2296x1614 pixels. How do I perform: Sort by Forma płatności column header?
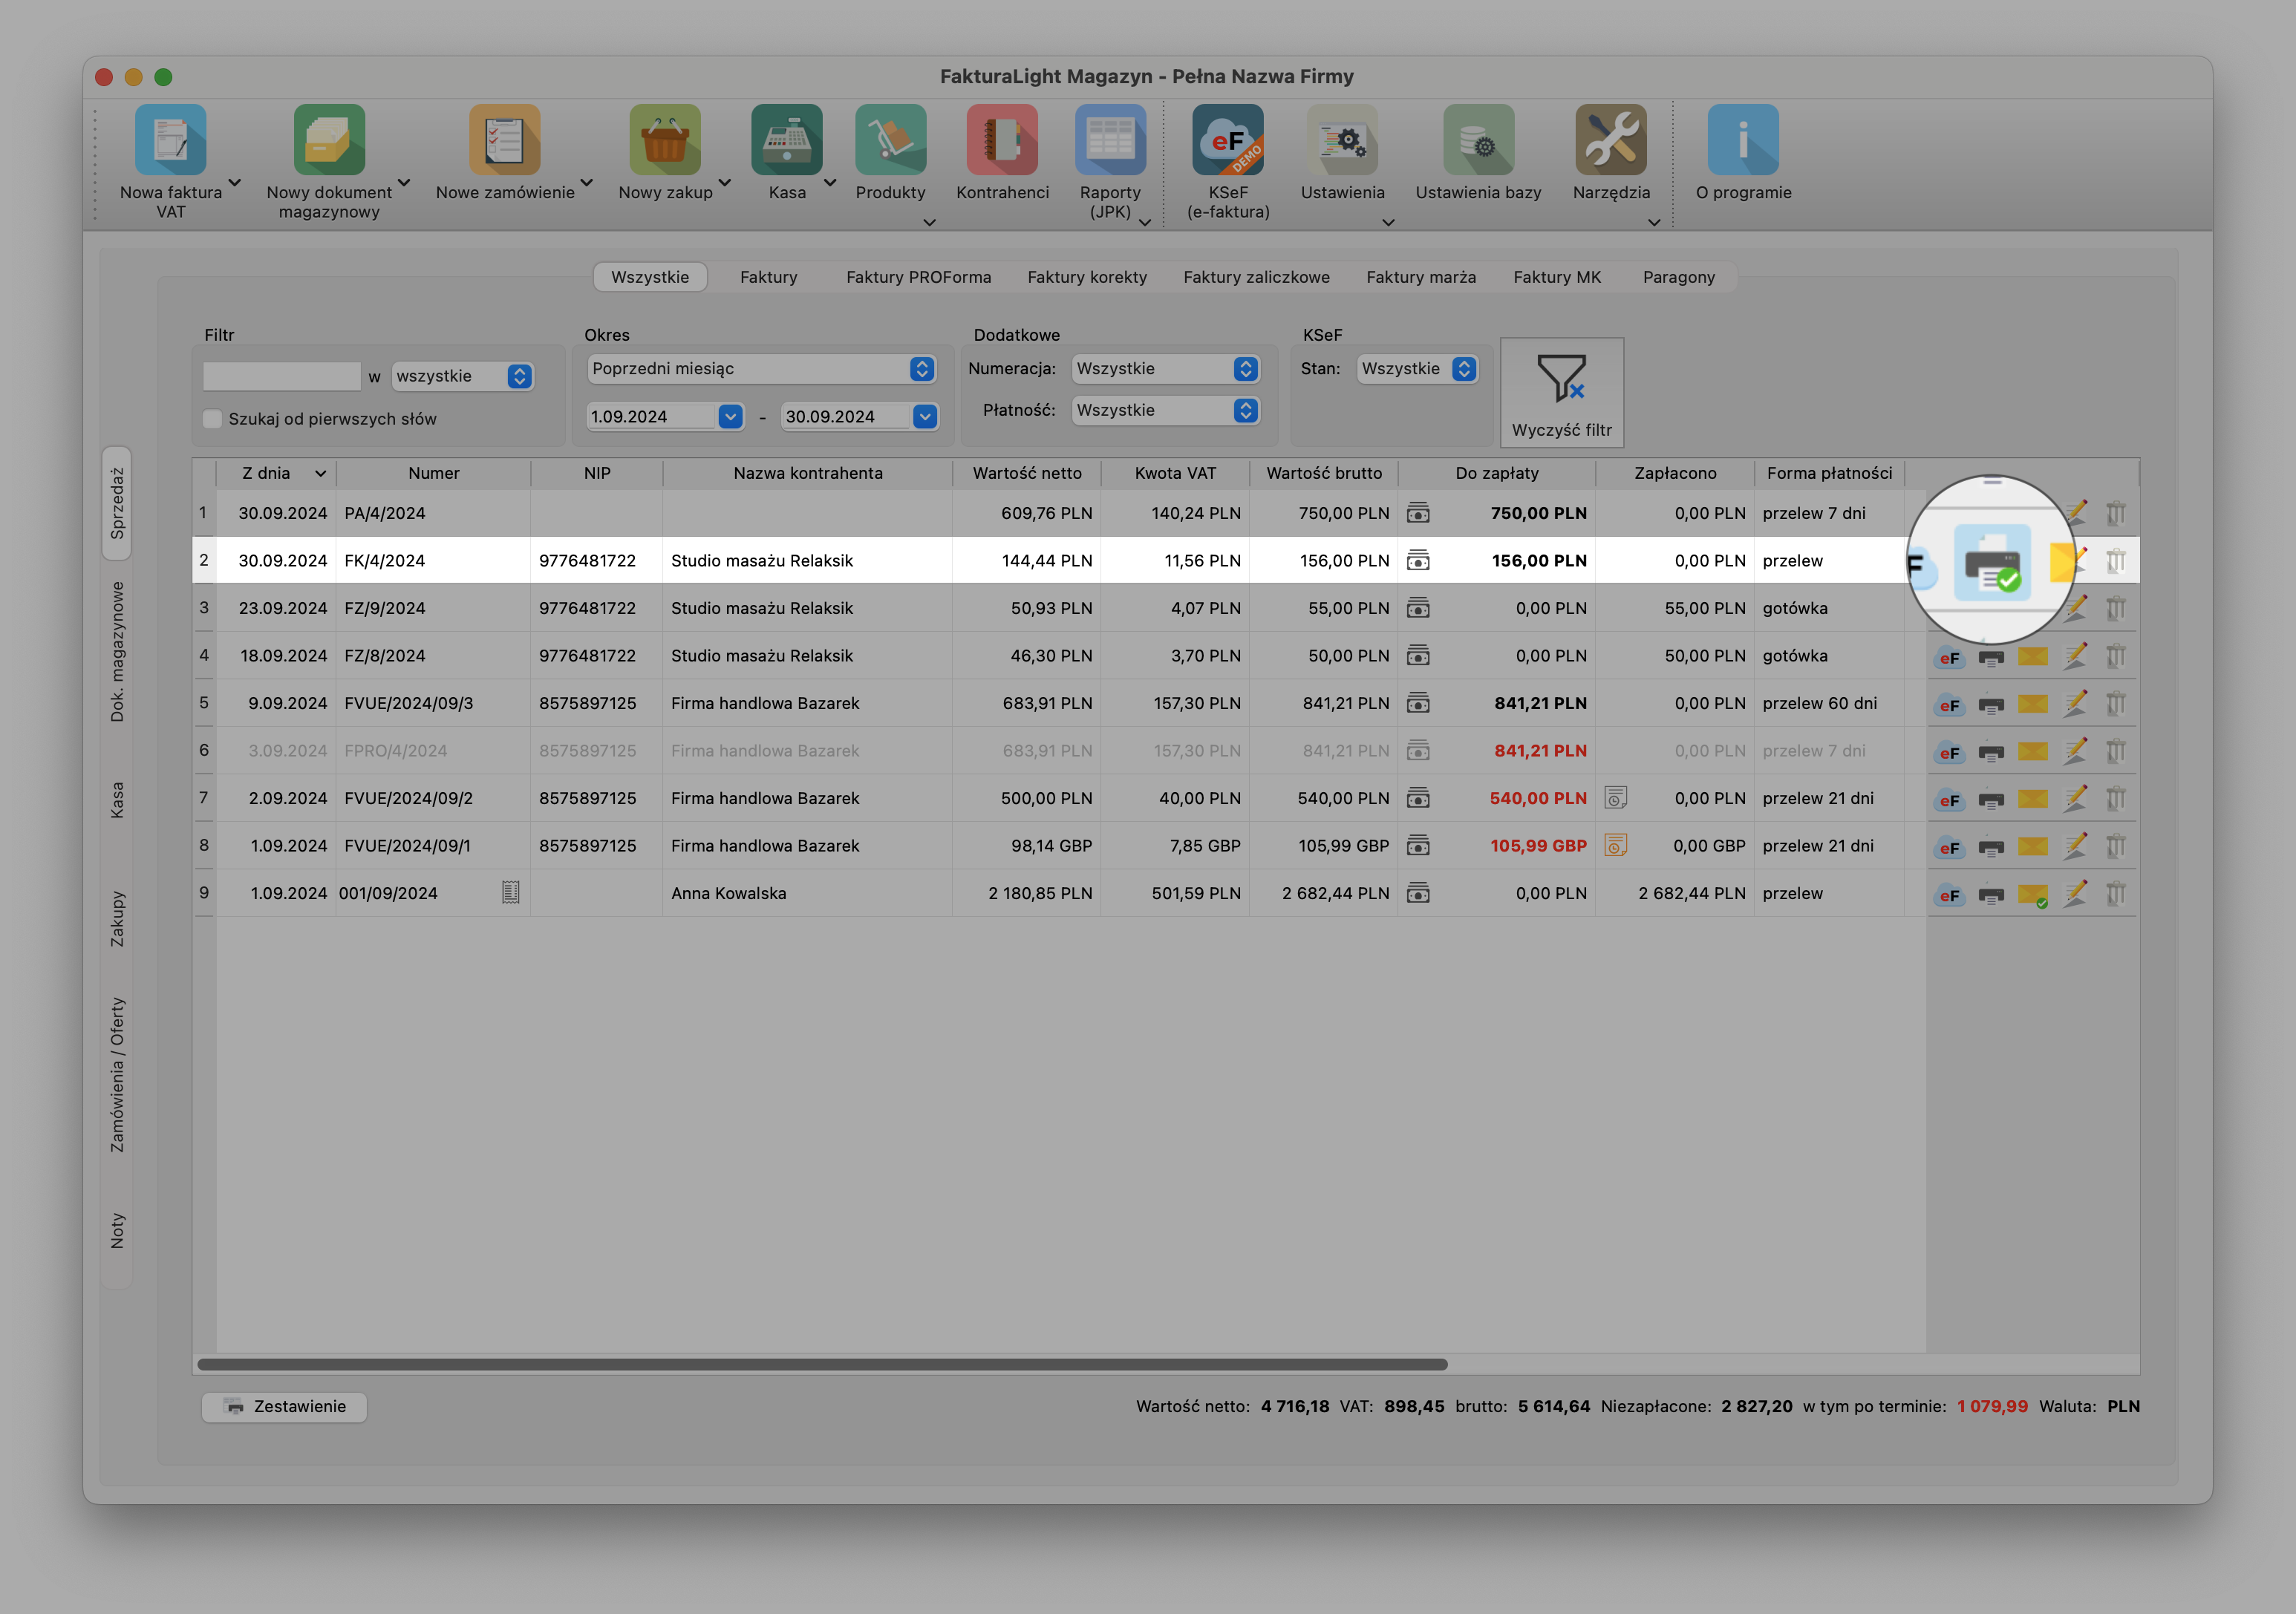(x=1829, y=474)
